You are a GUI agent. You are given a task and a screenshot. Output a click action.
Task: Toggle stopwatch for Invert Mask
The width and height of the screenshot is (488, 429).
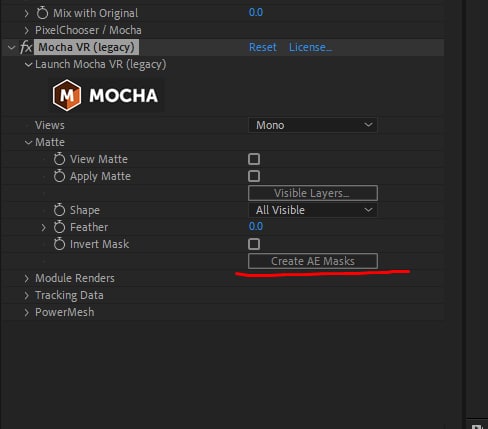pyautogui.click(x=59, y=244)
